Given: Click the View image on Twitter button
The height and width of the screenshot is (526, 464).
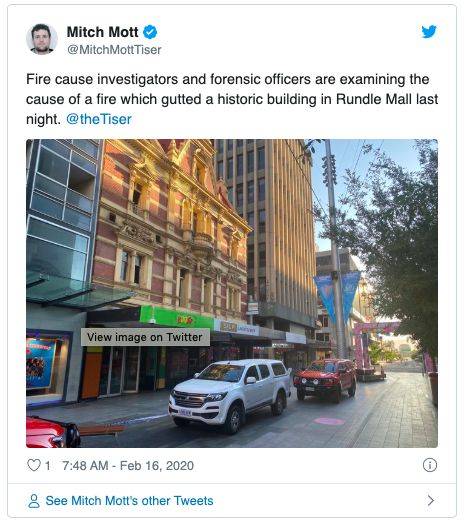Looking at the screenshot, I should [x=145, y=337].
